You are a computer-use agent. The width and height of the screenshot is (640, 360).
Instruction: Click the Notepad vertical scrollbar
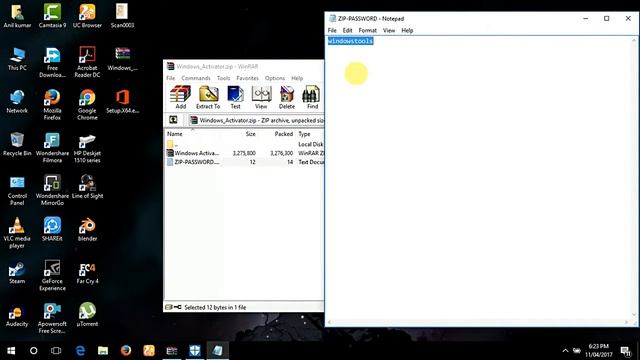coord(634,178)
